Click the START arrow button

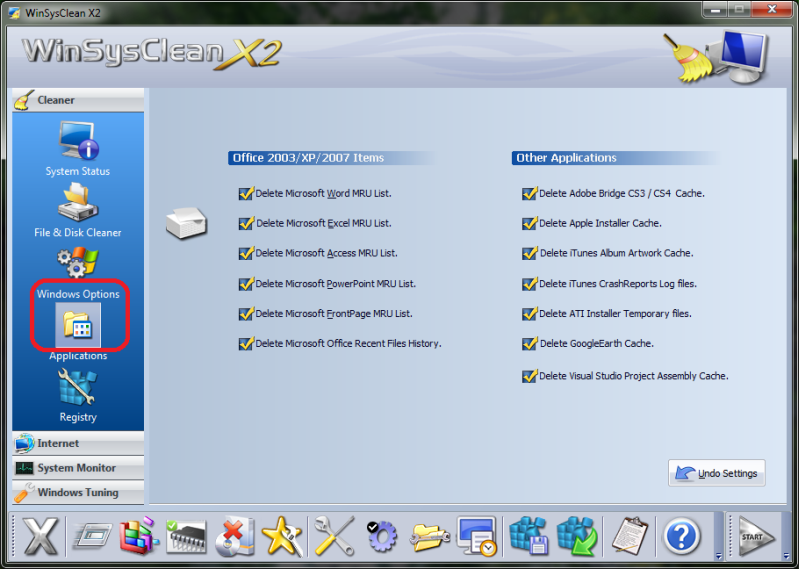click(757, 536)
